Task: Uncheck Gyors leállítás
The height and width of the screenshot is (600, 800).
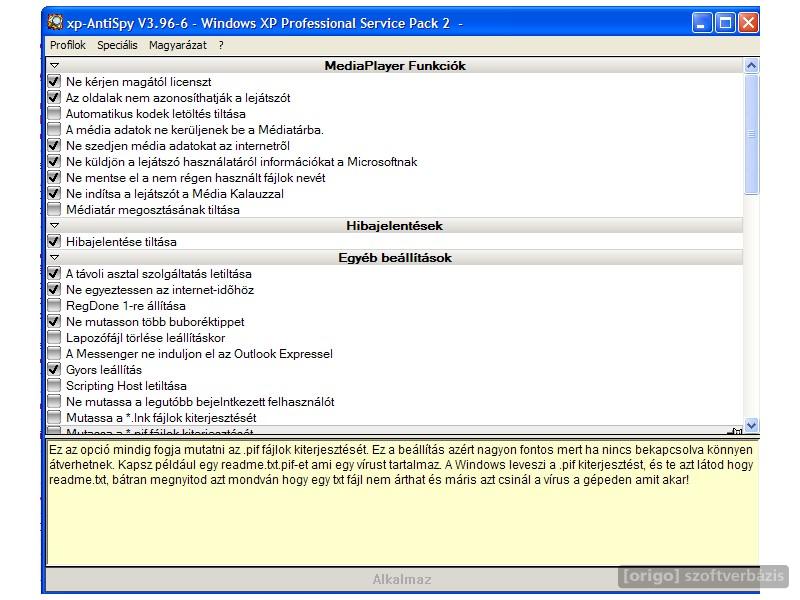Action: click(54, 369)
